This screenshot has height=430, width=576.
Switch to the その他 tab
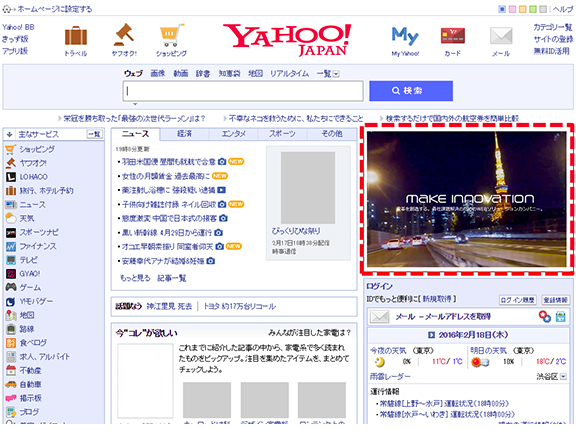click(x=332, y=134)
